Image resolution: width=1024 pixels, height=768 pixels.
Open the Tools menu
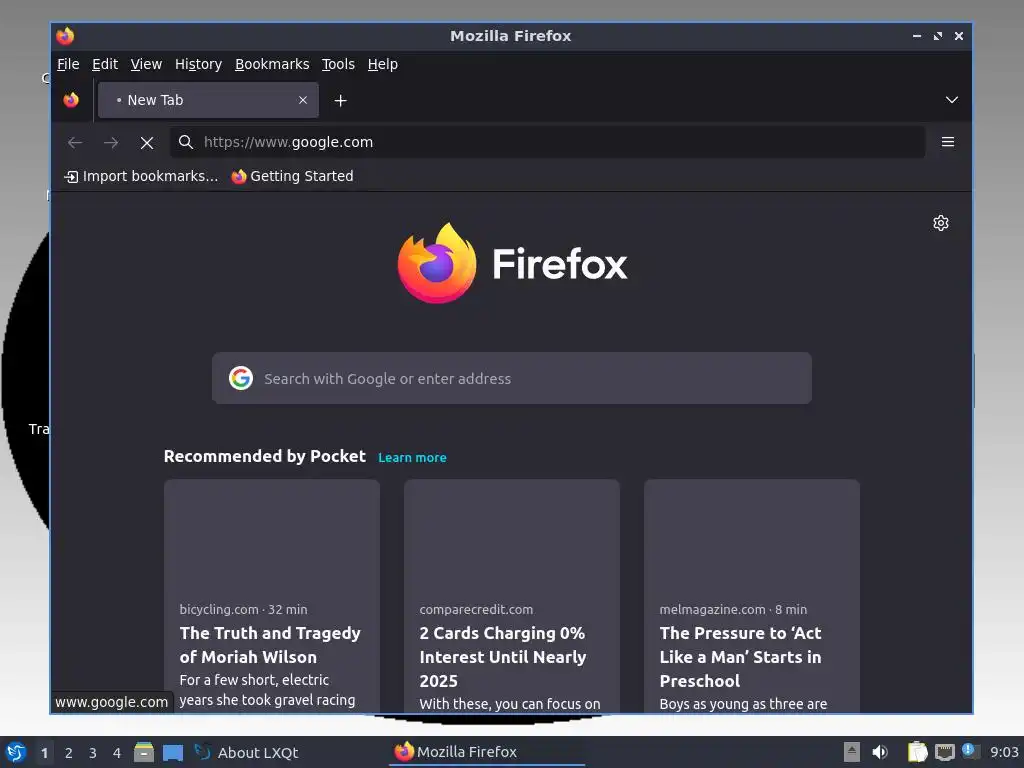click(338, 64)
